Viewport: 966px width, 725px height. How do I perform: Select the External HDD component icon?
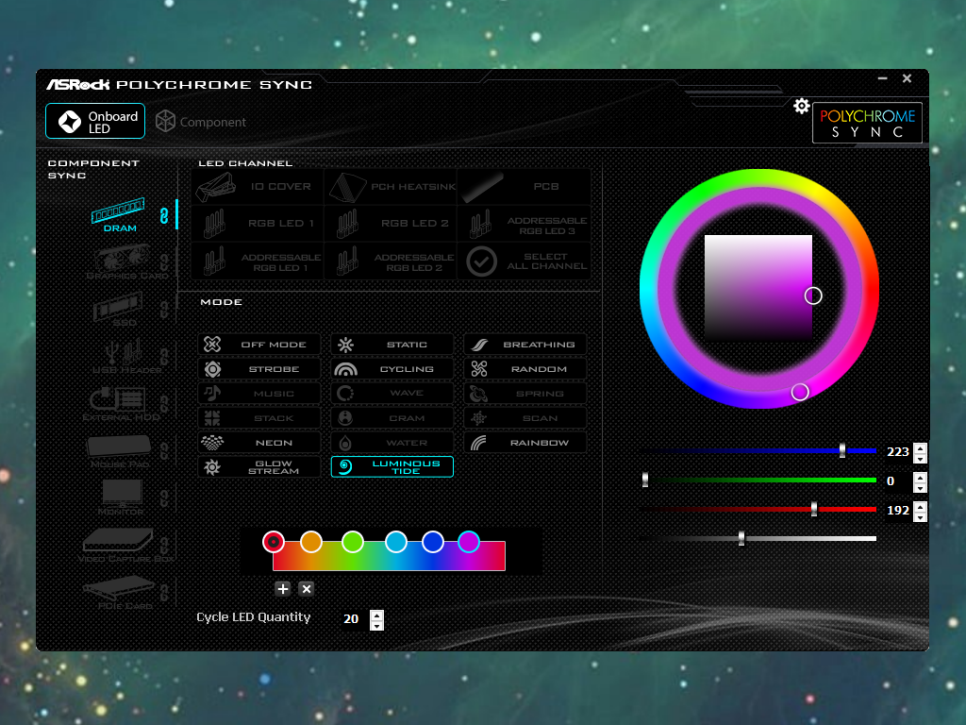coord(120,403)
